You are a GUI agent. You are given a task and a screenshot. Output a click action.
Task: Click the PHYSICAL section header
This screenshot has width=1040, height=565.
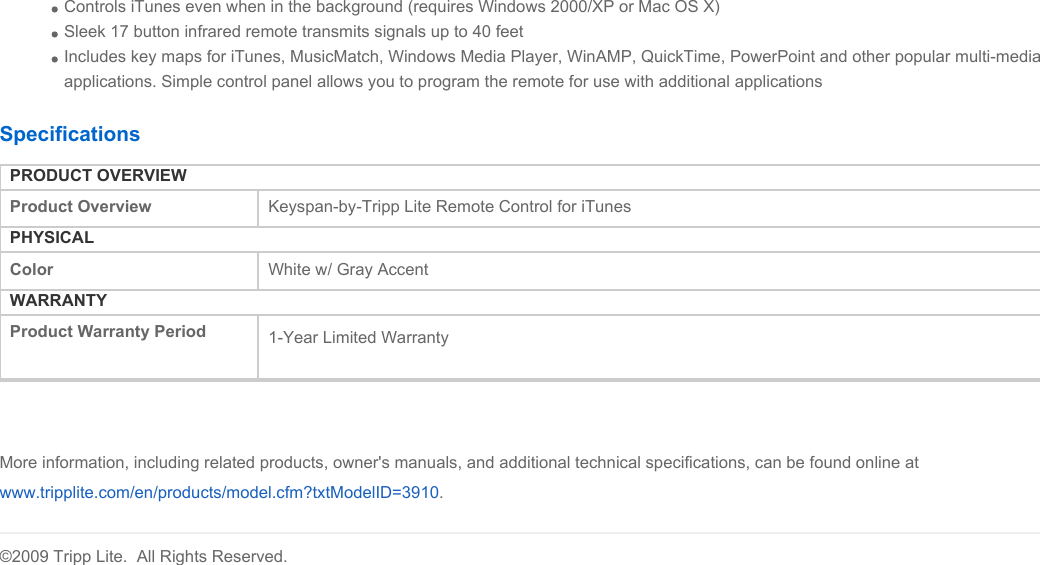click(x=52, y=237)
